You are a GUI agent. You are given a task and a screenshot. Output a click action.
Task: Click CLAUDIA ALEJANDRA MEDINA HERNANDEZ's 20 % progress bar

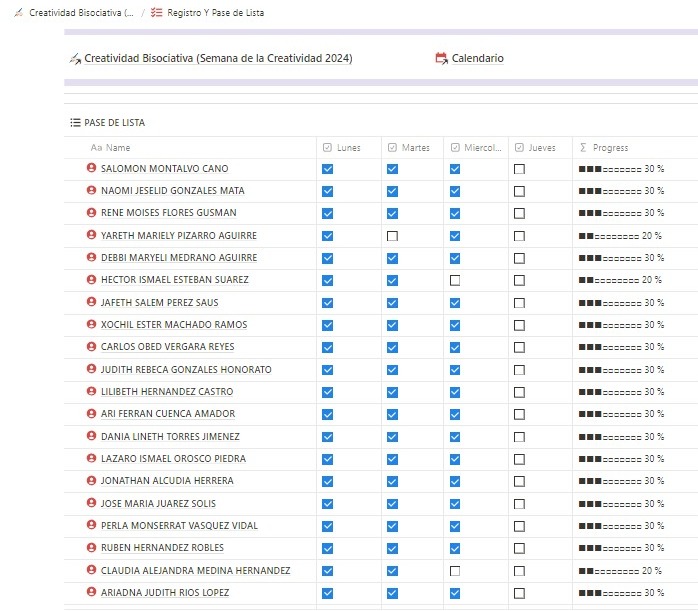620,571
